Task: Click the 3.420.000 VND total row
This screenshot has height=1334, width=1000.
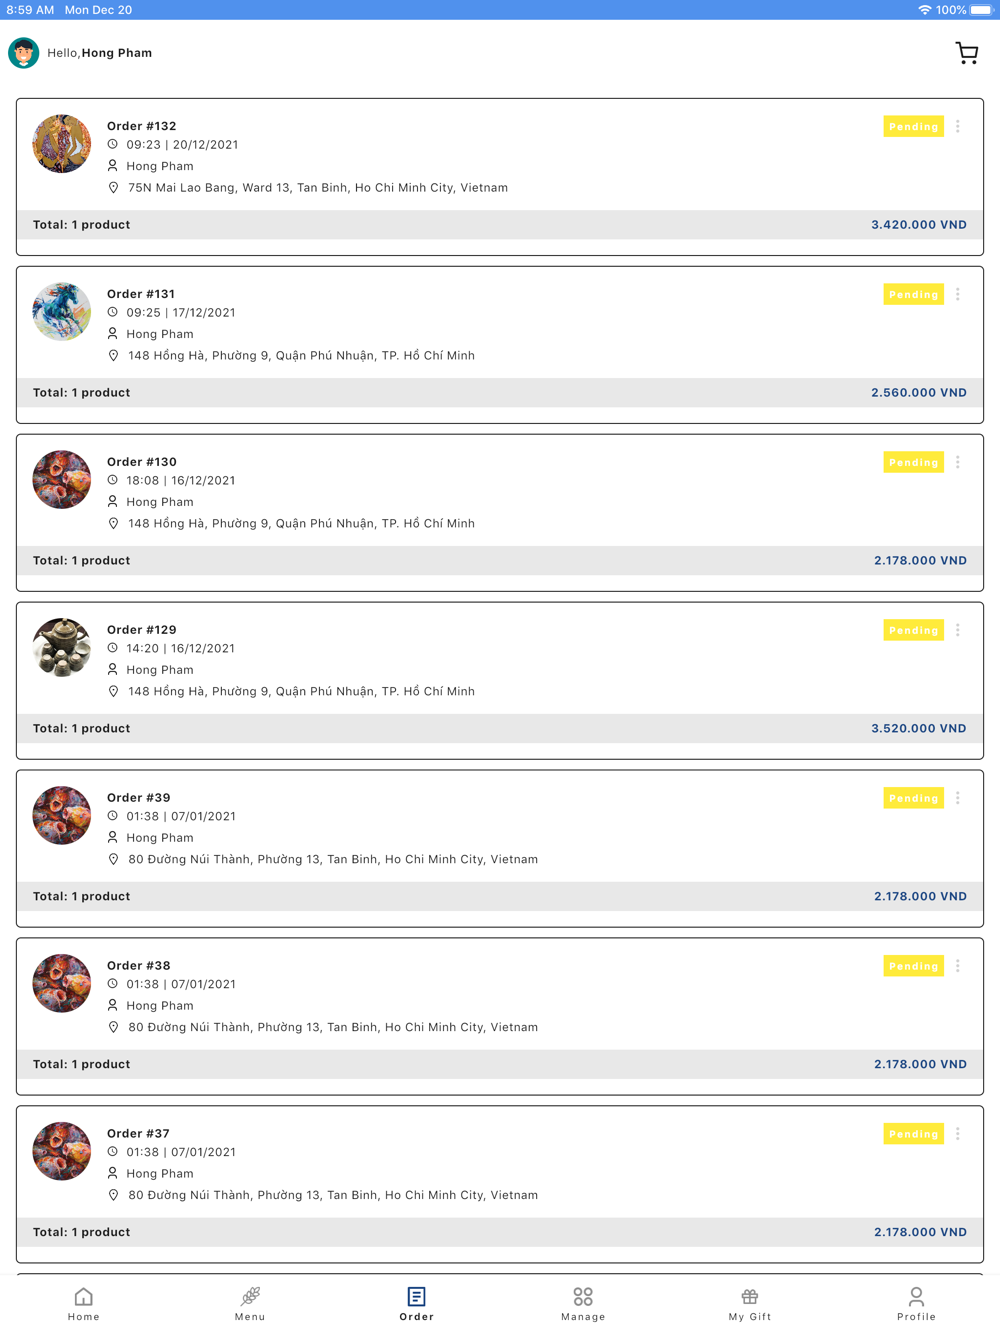Action: [500, 225]
